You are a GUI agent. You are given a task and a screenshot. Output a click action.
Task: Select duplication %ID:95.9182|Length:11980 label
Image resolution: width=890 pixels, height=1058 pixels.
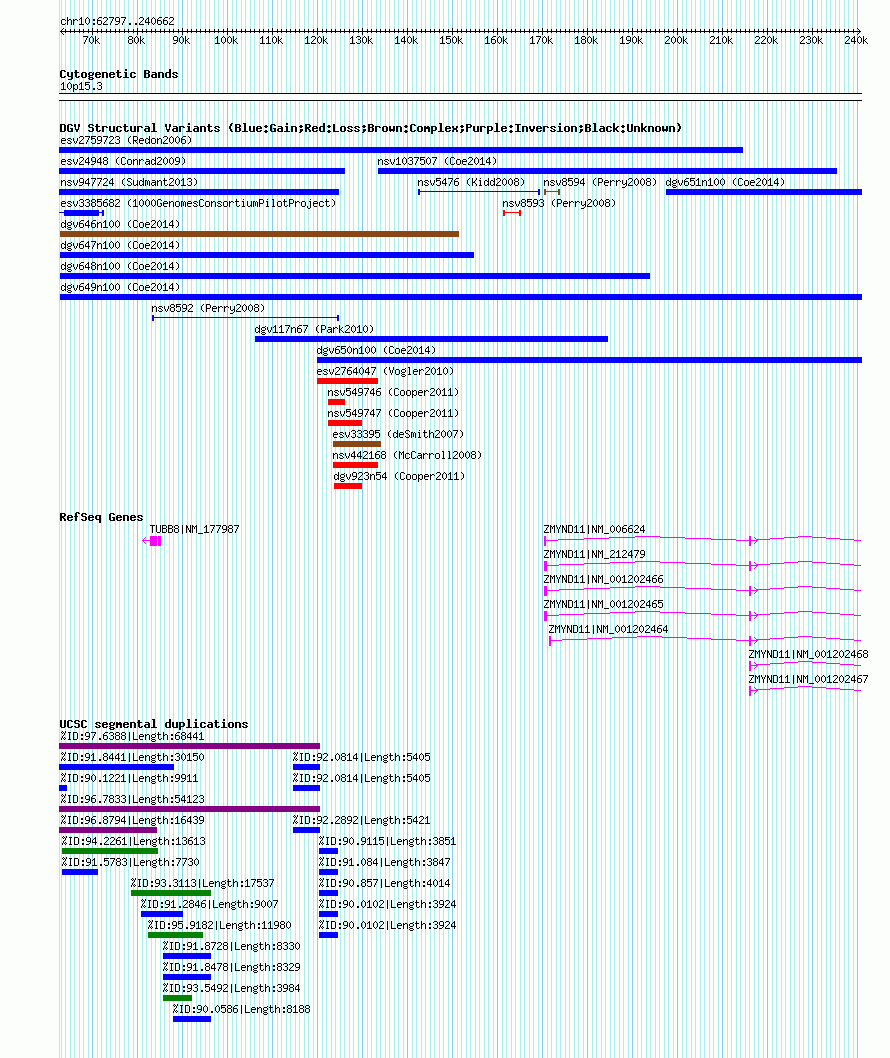[x=219, y=924]
